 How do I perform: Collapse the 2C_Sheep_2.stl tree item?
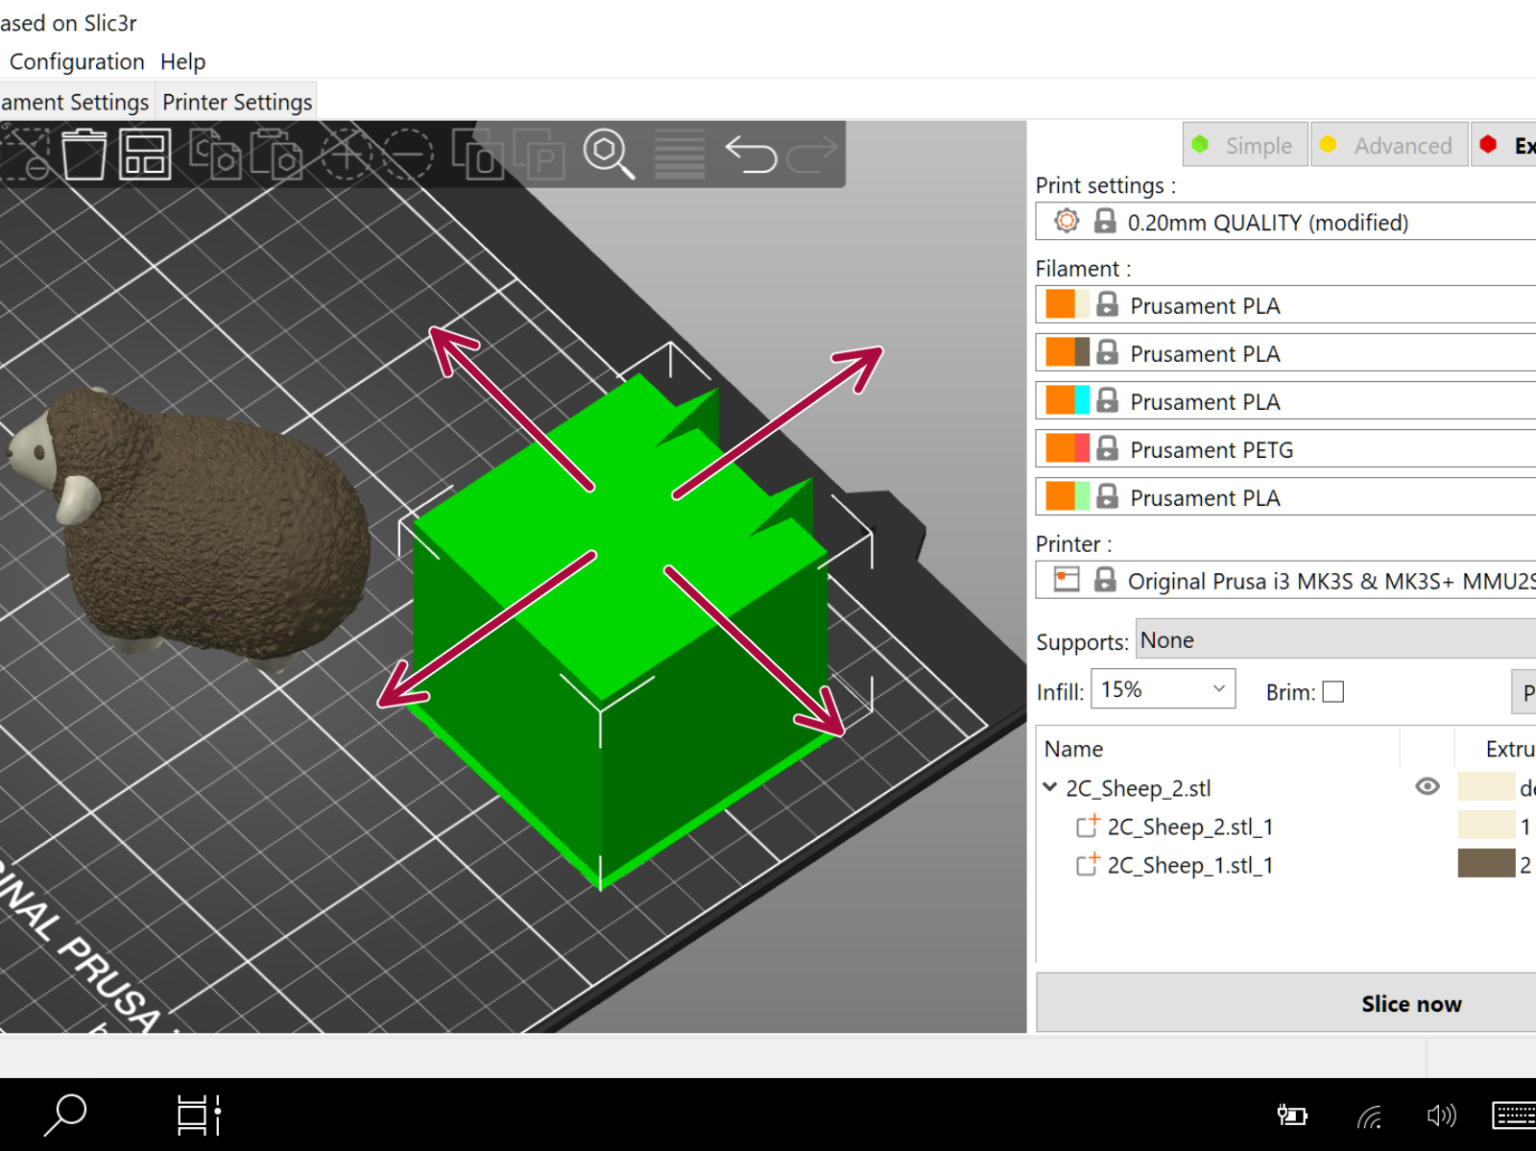point(1049,787)
